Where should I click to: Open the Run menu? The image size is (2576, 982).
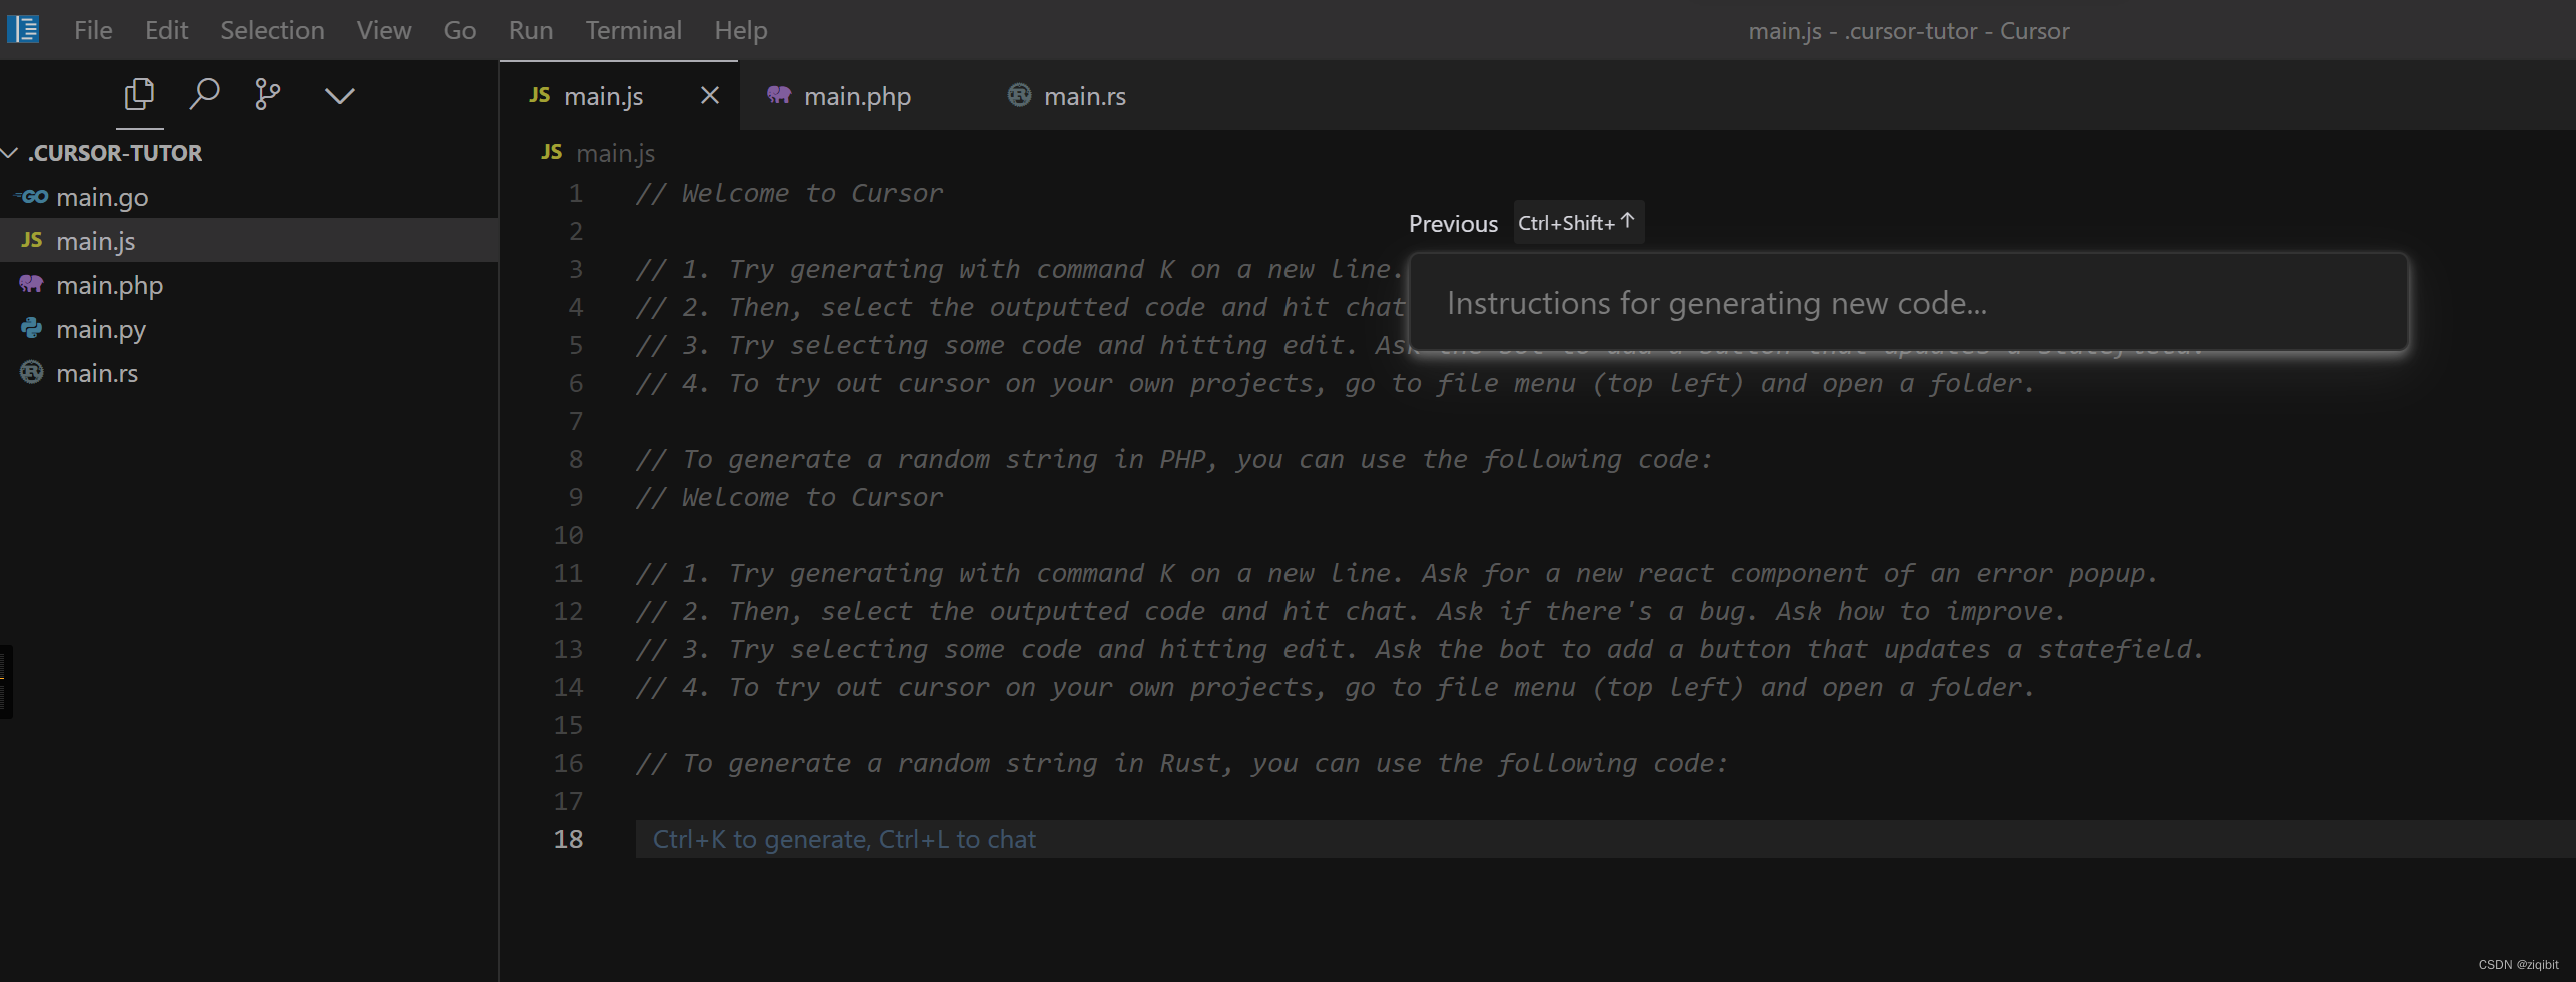(x=531, y=30)
